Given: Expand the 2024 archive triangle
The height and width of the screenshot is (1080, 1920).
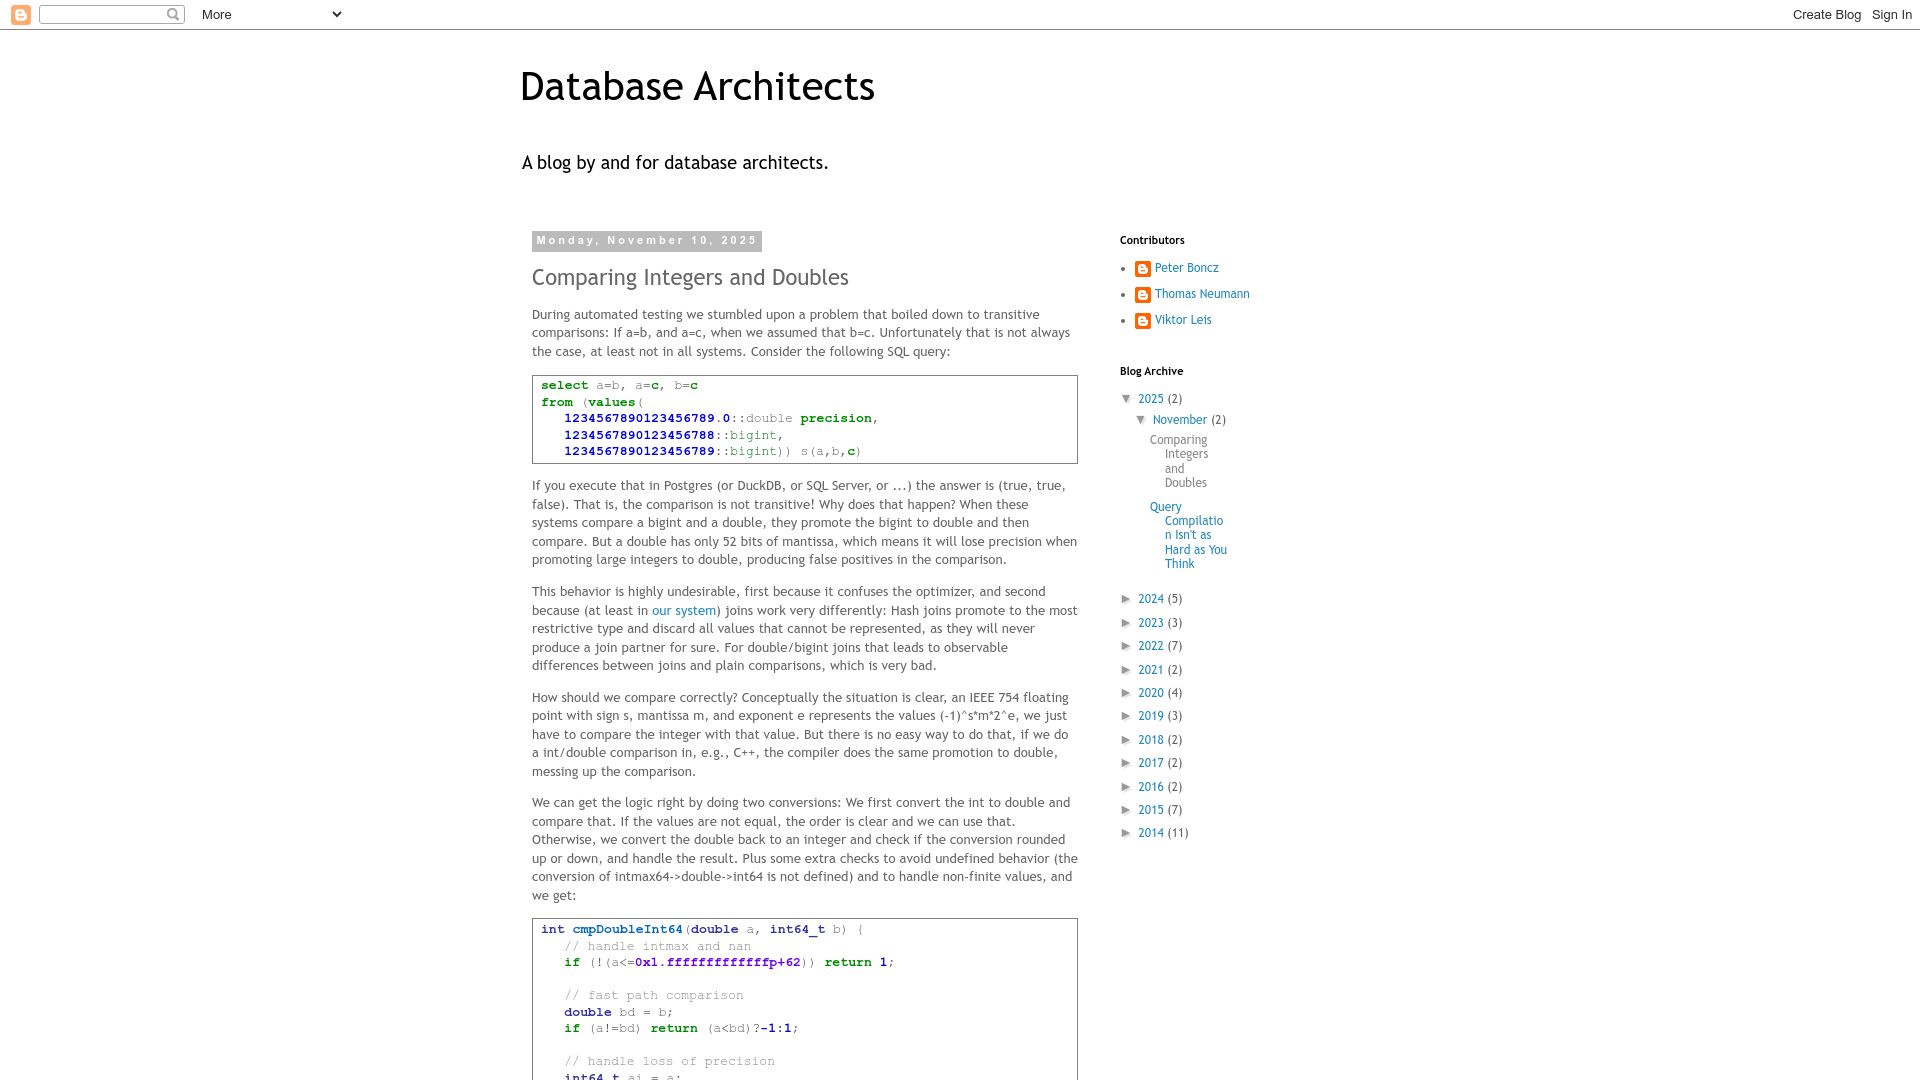Looking at the screenshot, I should click(1127, 599).
